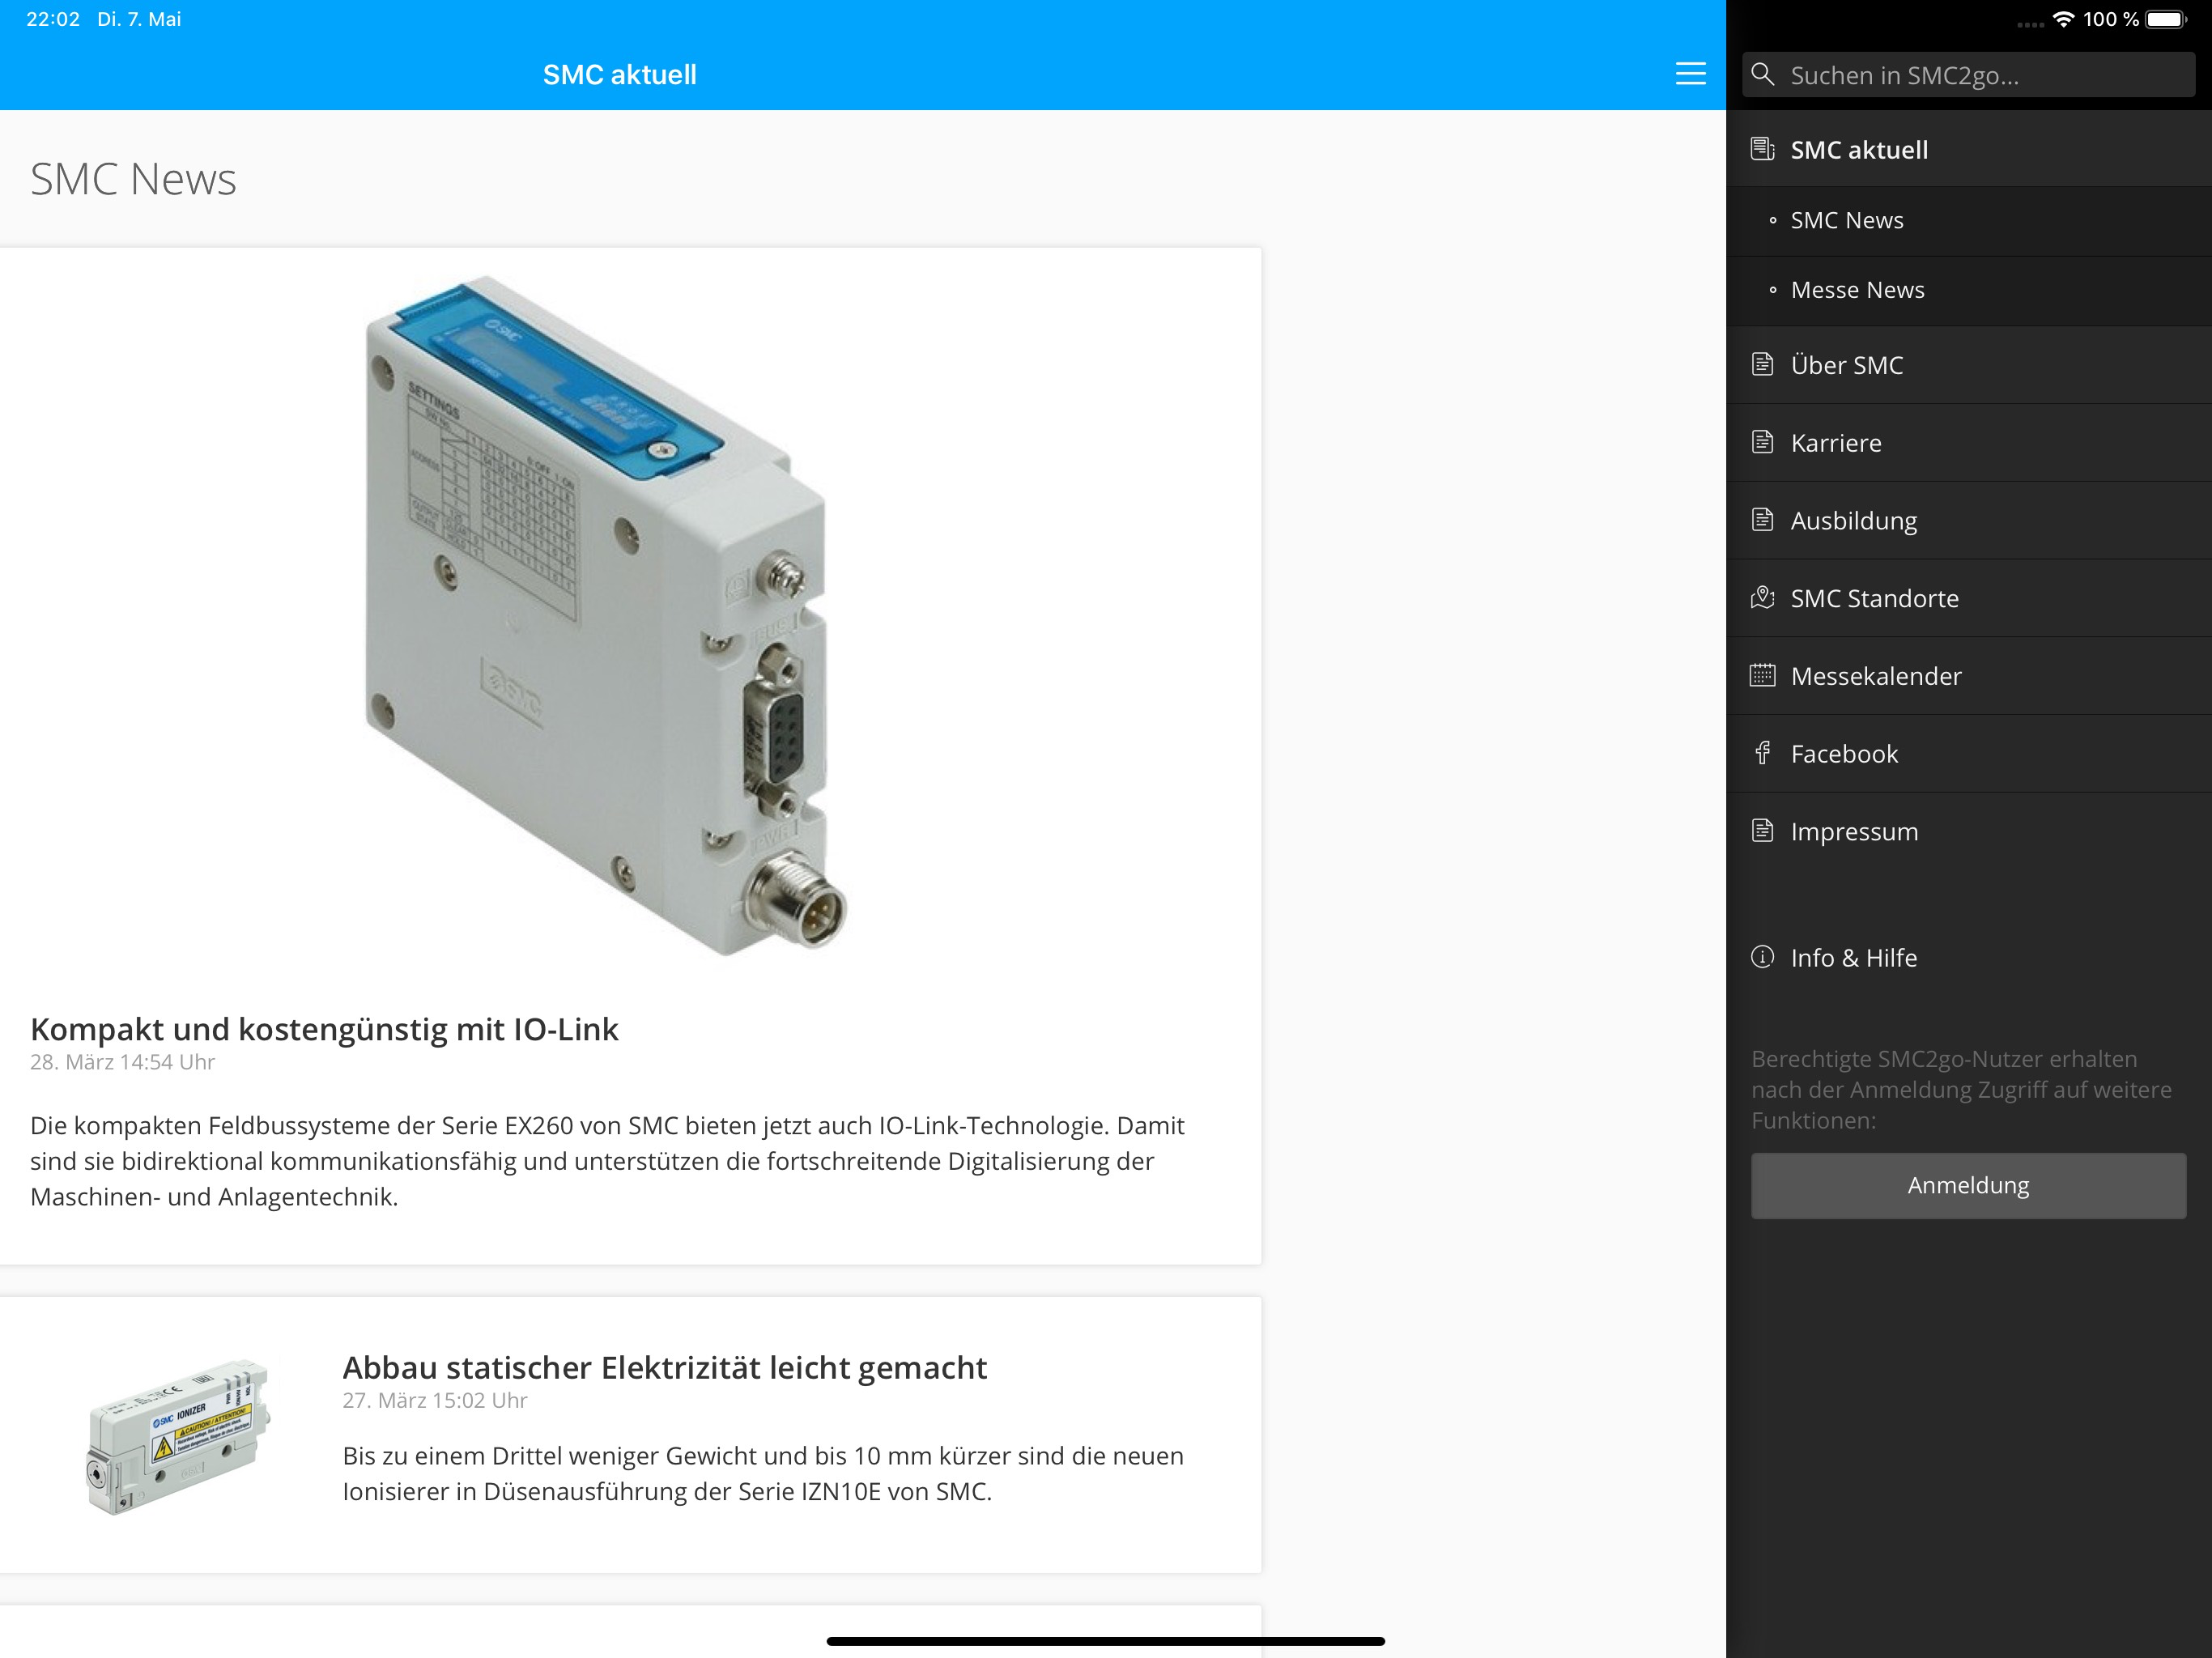Tap the date Di. 7. Mai

coord(139,19)
